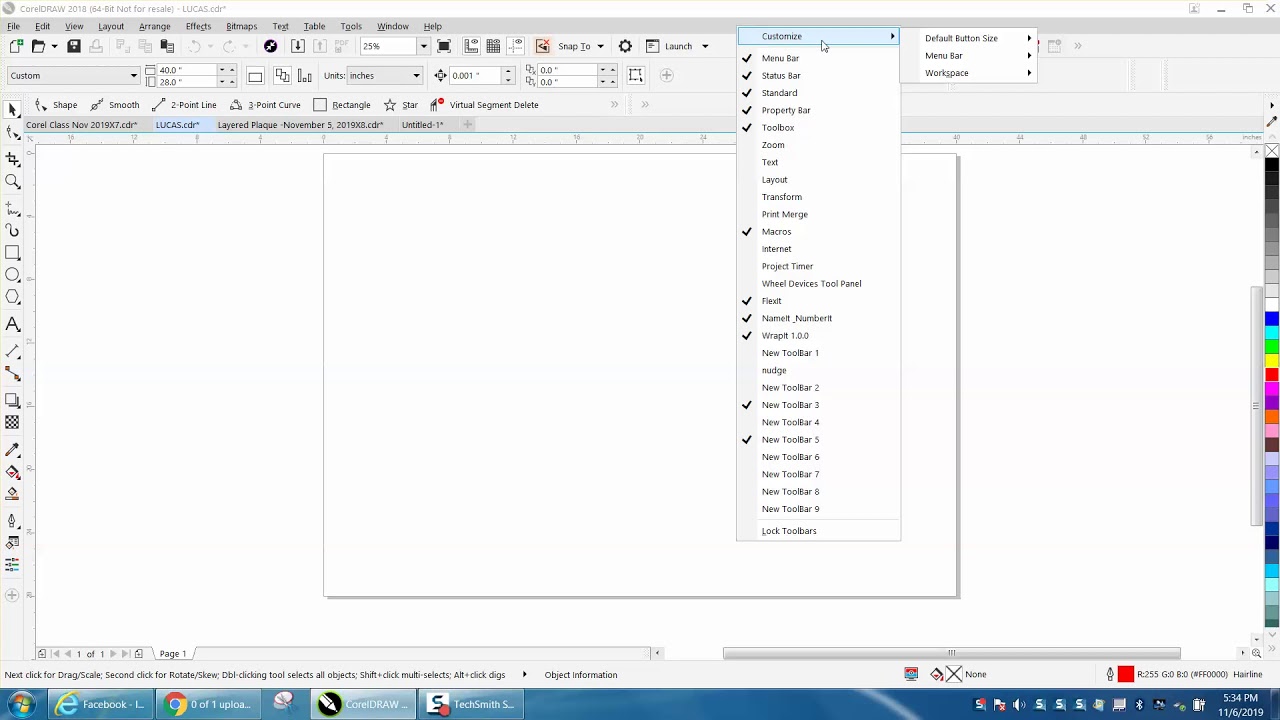
Task: Click the Virtual Segment Delete button
Action: pos(484,105)
